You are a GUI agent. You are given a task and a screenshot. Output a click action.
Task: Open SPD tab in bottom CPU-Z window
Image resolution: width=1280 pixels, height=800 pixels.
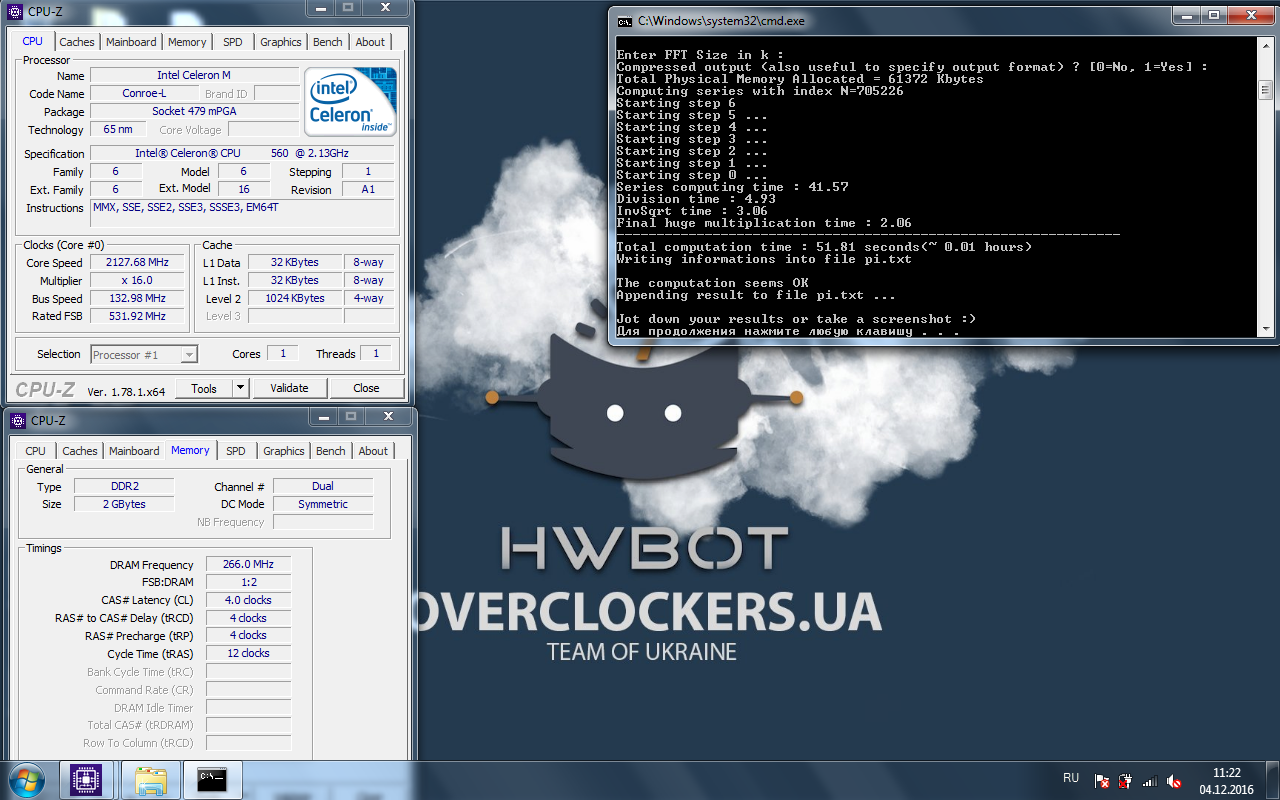click(236, 451)
